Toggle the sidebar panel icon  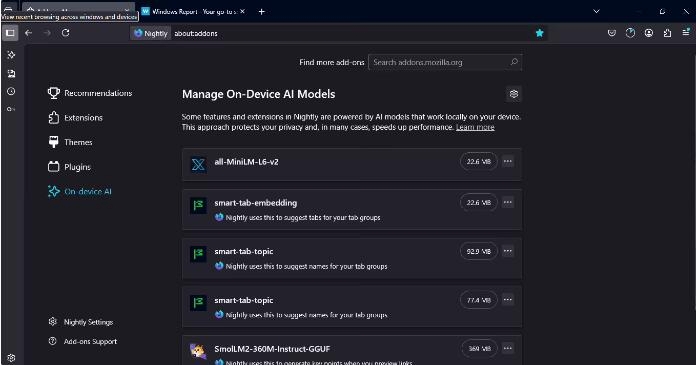pyautogui.click(x=10, y=33)
